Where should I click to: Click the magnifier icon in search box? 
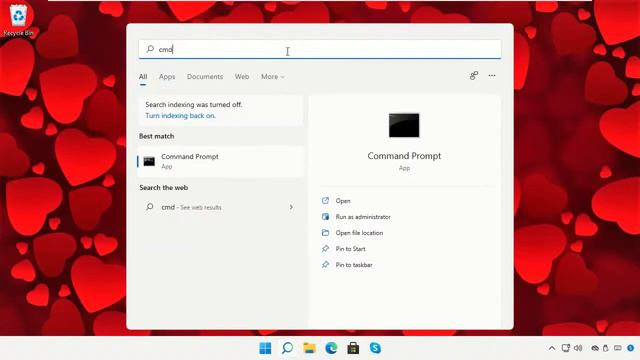pyautogui.click(x=150, y=49)
